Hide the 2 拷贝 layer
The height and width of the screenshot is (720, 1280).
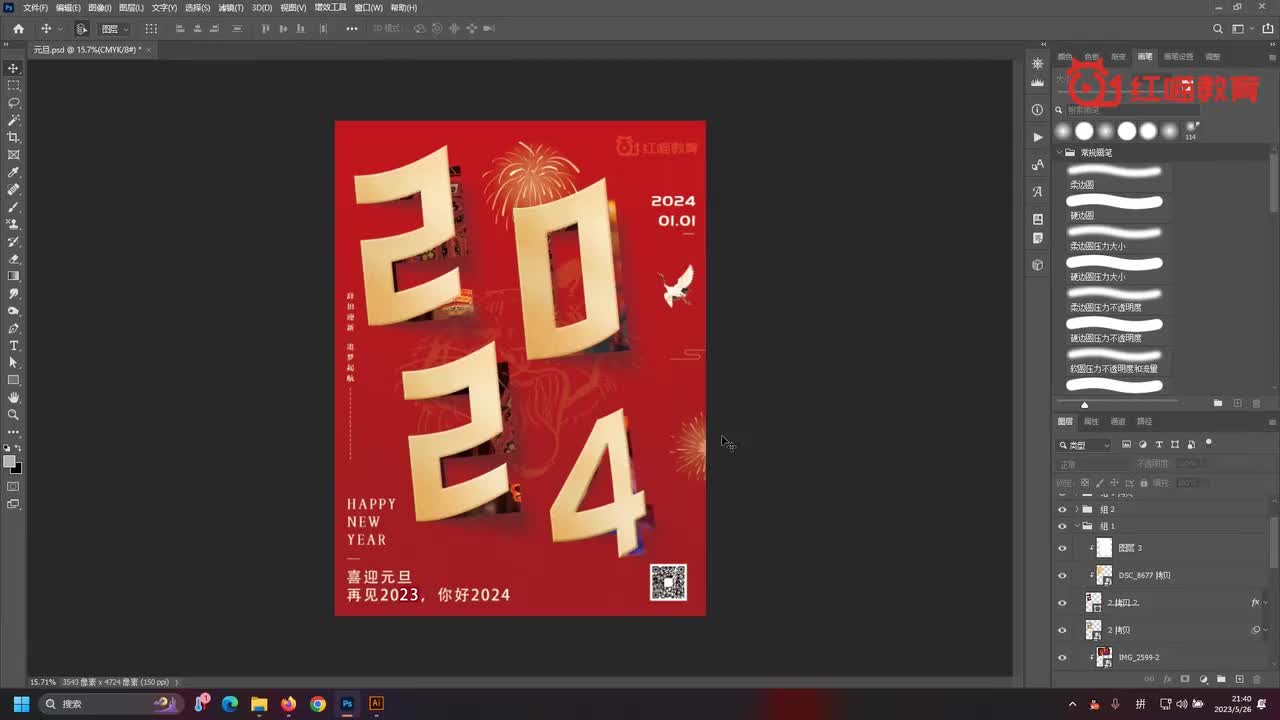point(1062,630)
